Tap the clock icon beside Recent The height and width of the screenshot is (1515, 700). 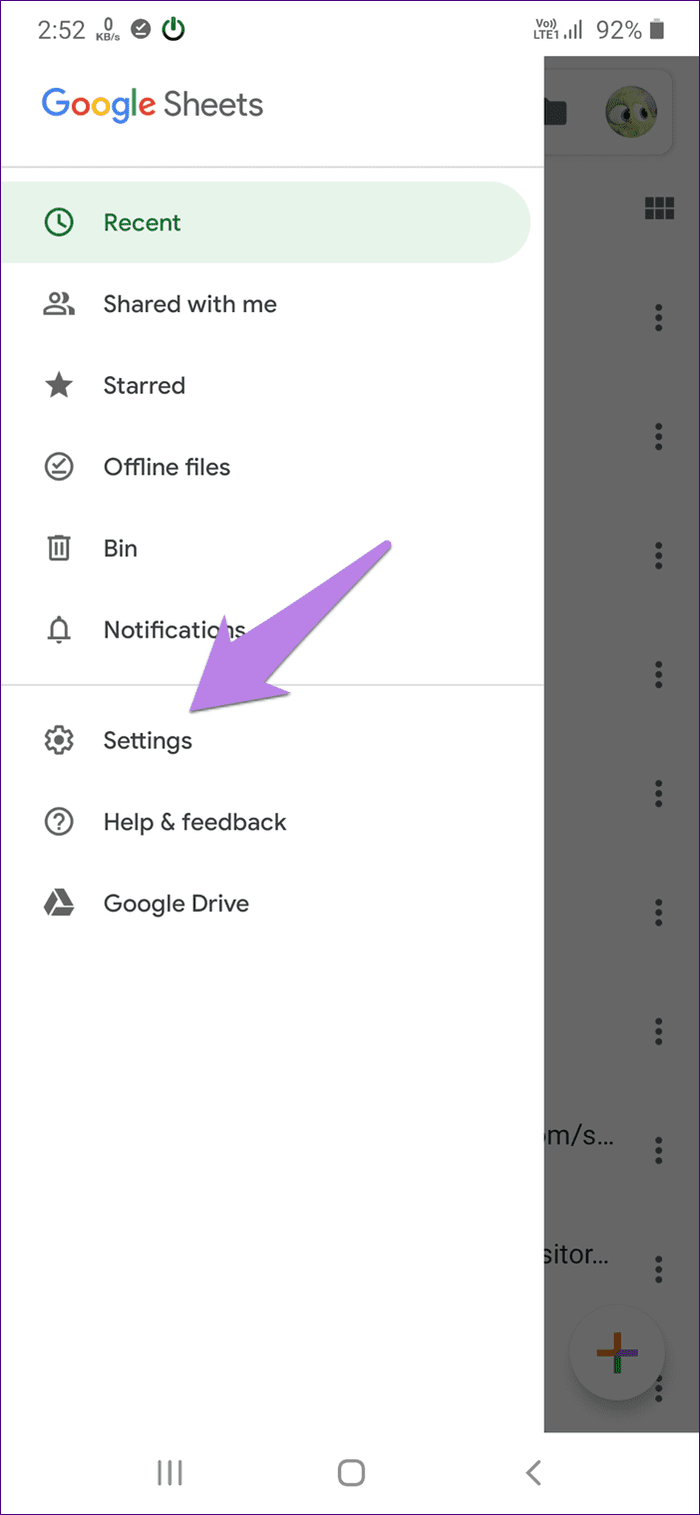point(59,222)
